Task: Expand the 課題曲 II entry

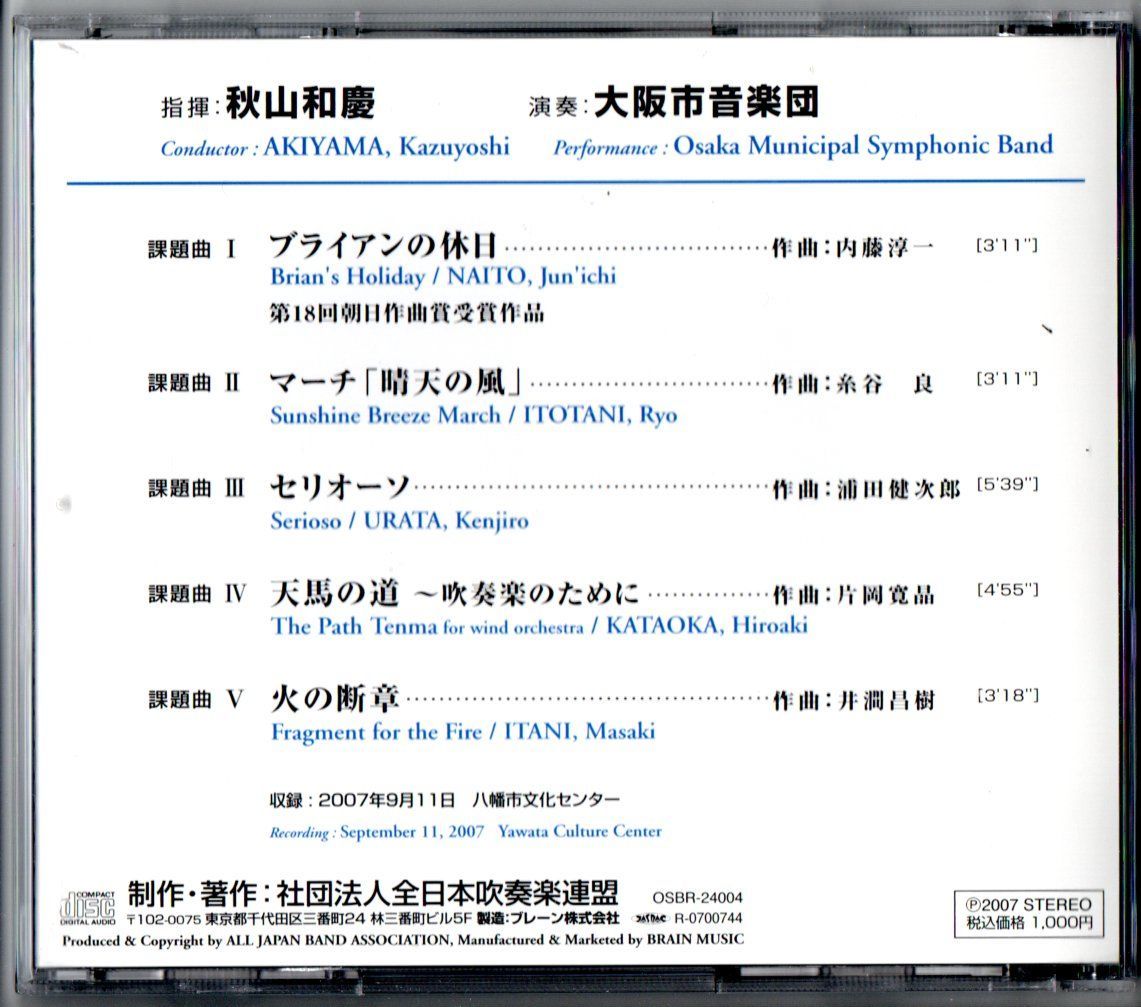Action: click(x=196, y=380)
